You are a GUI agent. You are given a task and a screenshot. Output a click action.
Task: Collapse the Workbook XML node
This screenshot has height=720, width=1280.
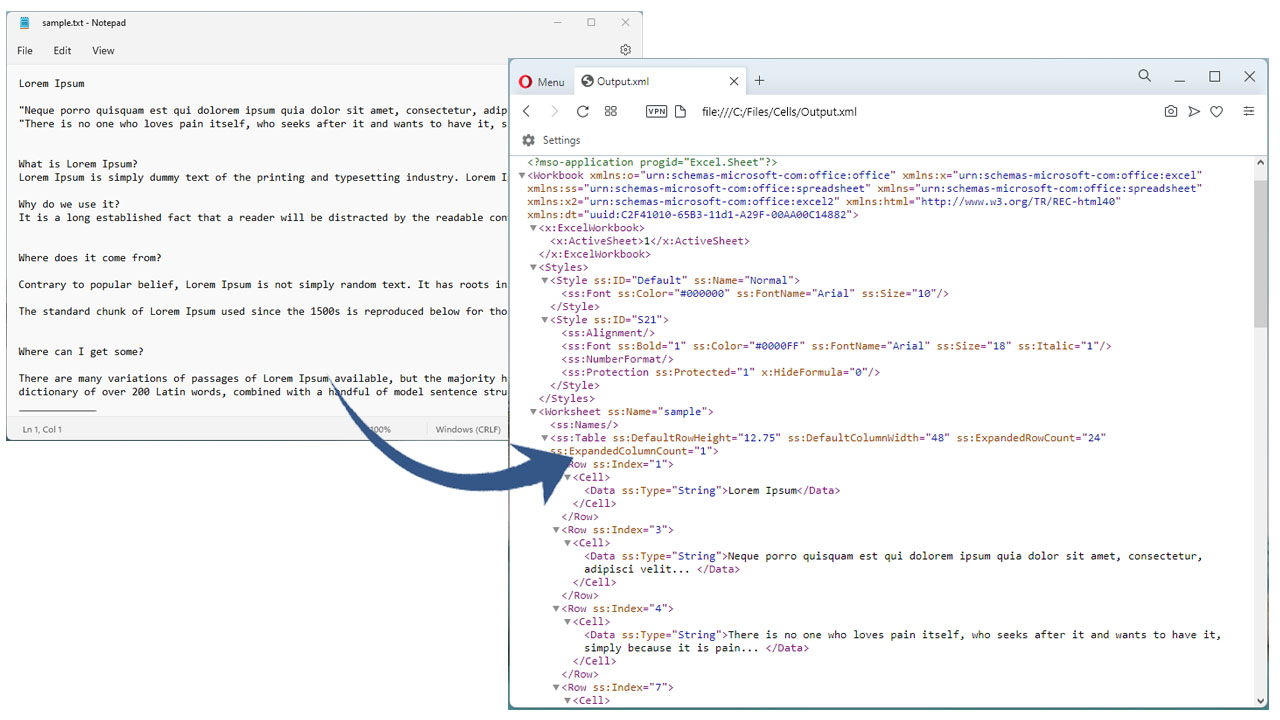[x=521, y=174]
